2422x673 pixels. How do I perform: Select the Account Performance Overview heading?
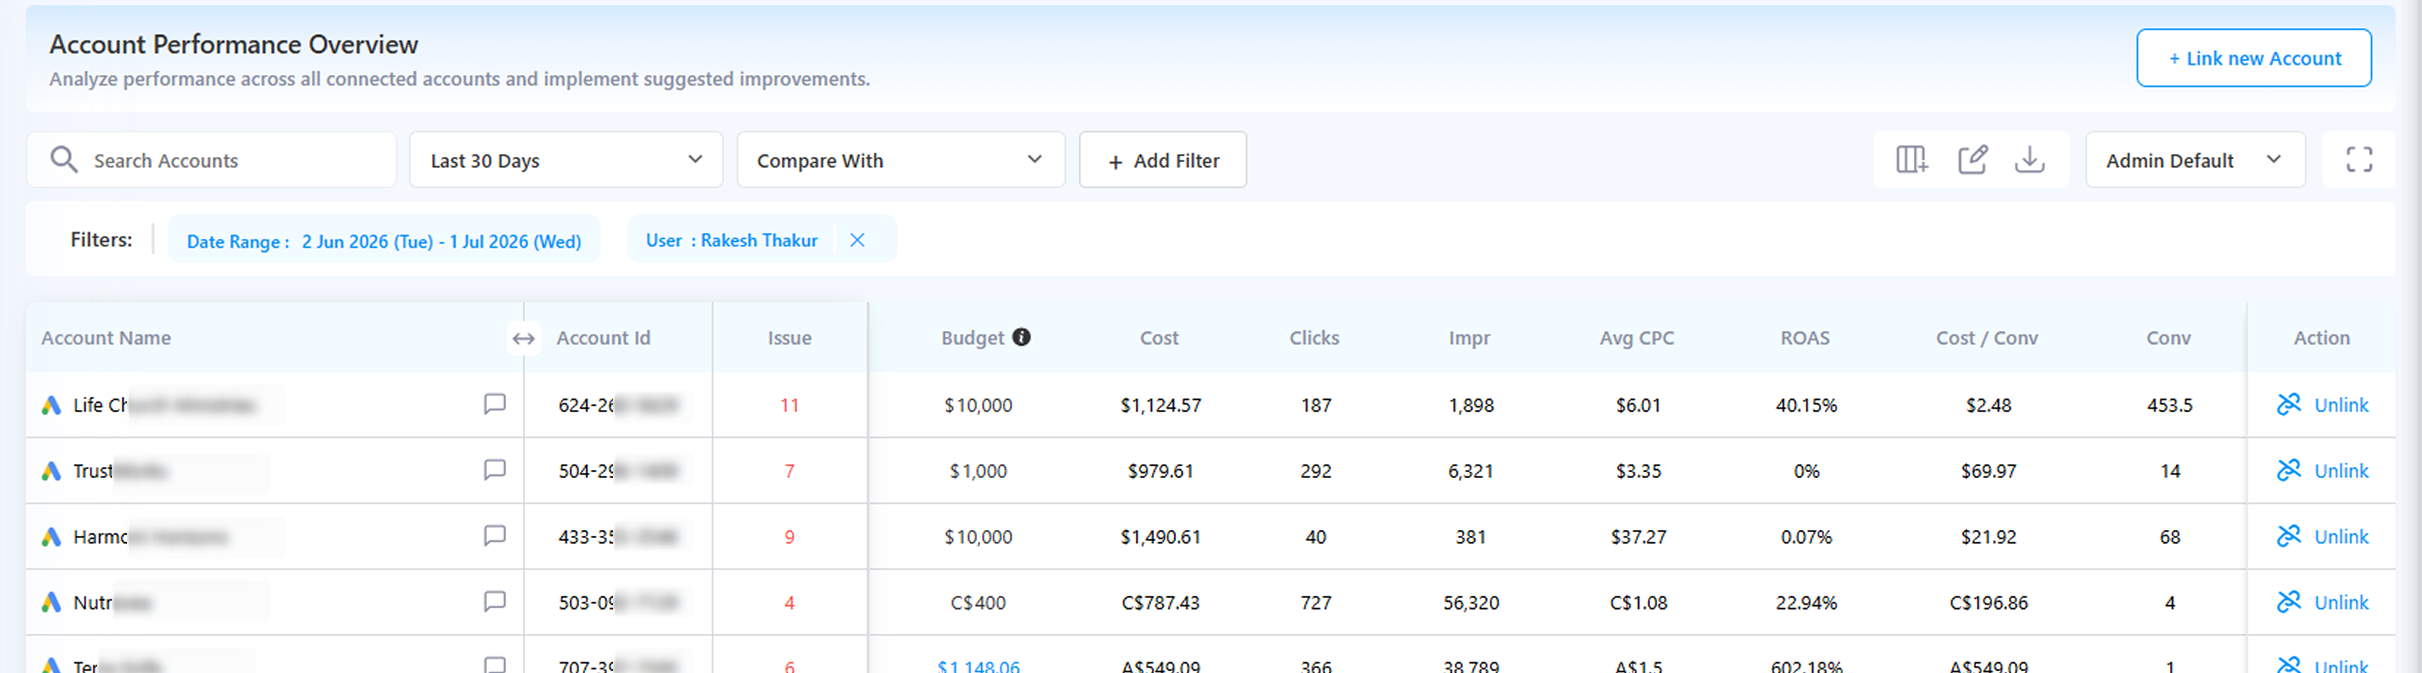pyautogui.click(x=233, y=44)
